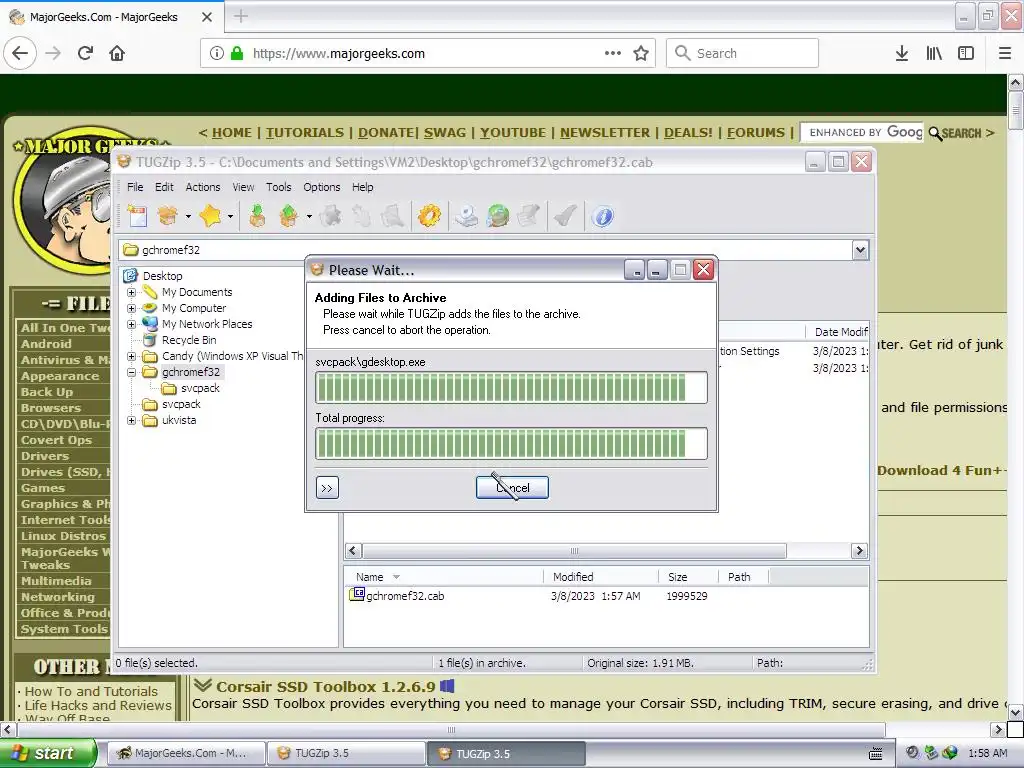Viewport: 1024px width, 768px height.
Task: Reload the MajorGeeks page
Action: point(86,54)
